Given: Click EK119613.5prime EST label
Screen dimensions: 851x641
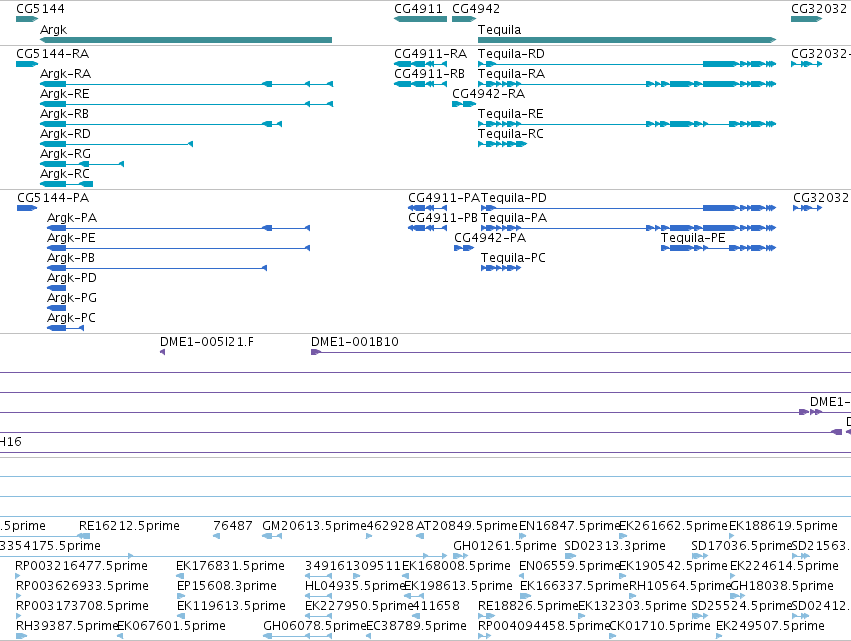Looking at the screenshot, I should 231,606.
